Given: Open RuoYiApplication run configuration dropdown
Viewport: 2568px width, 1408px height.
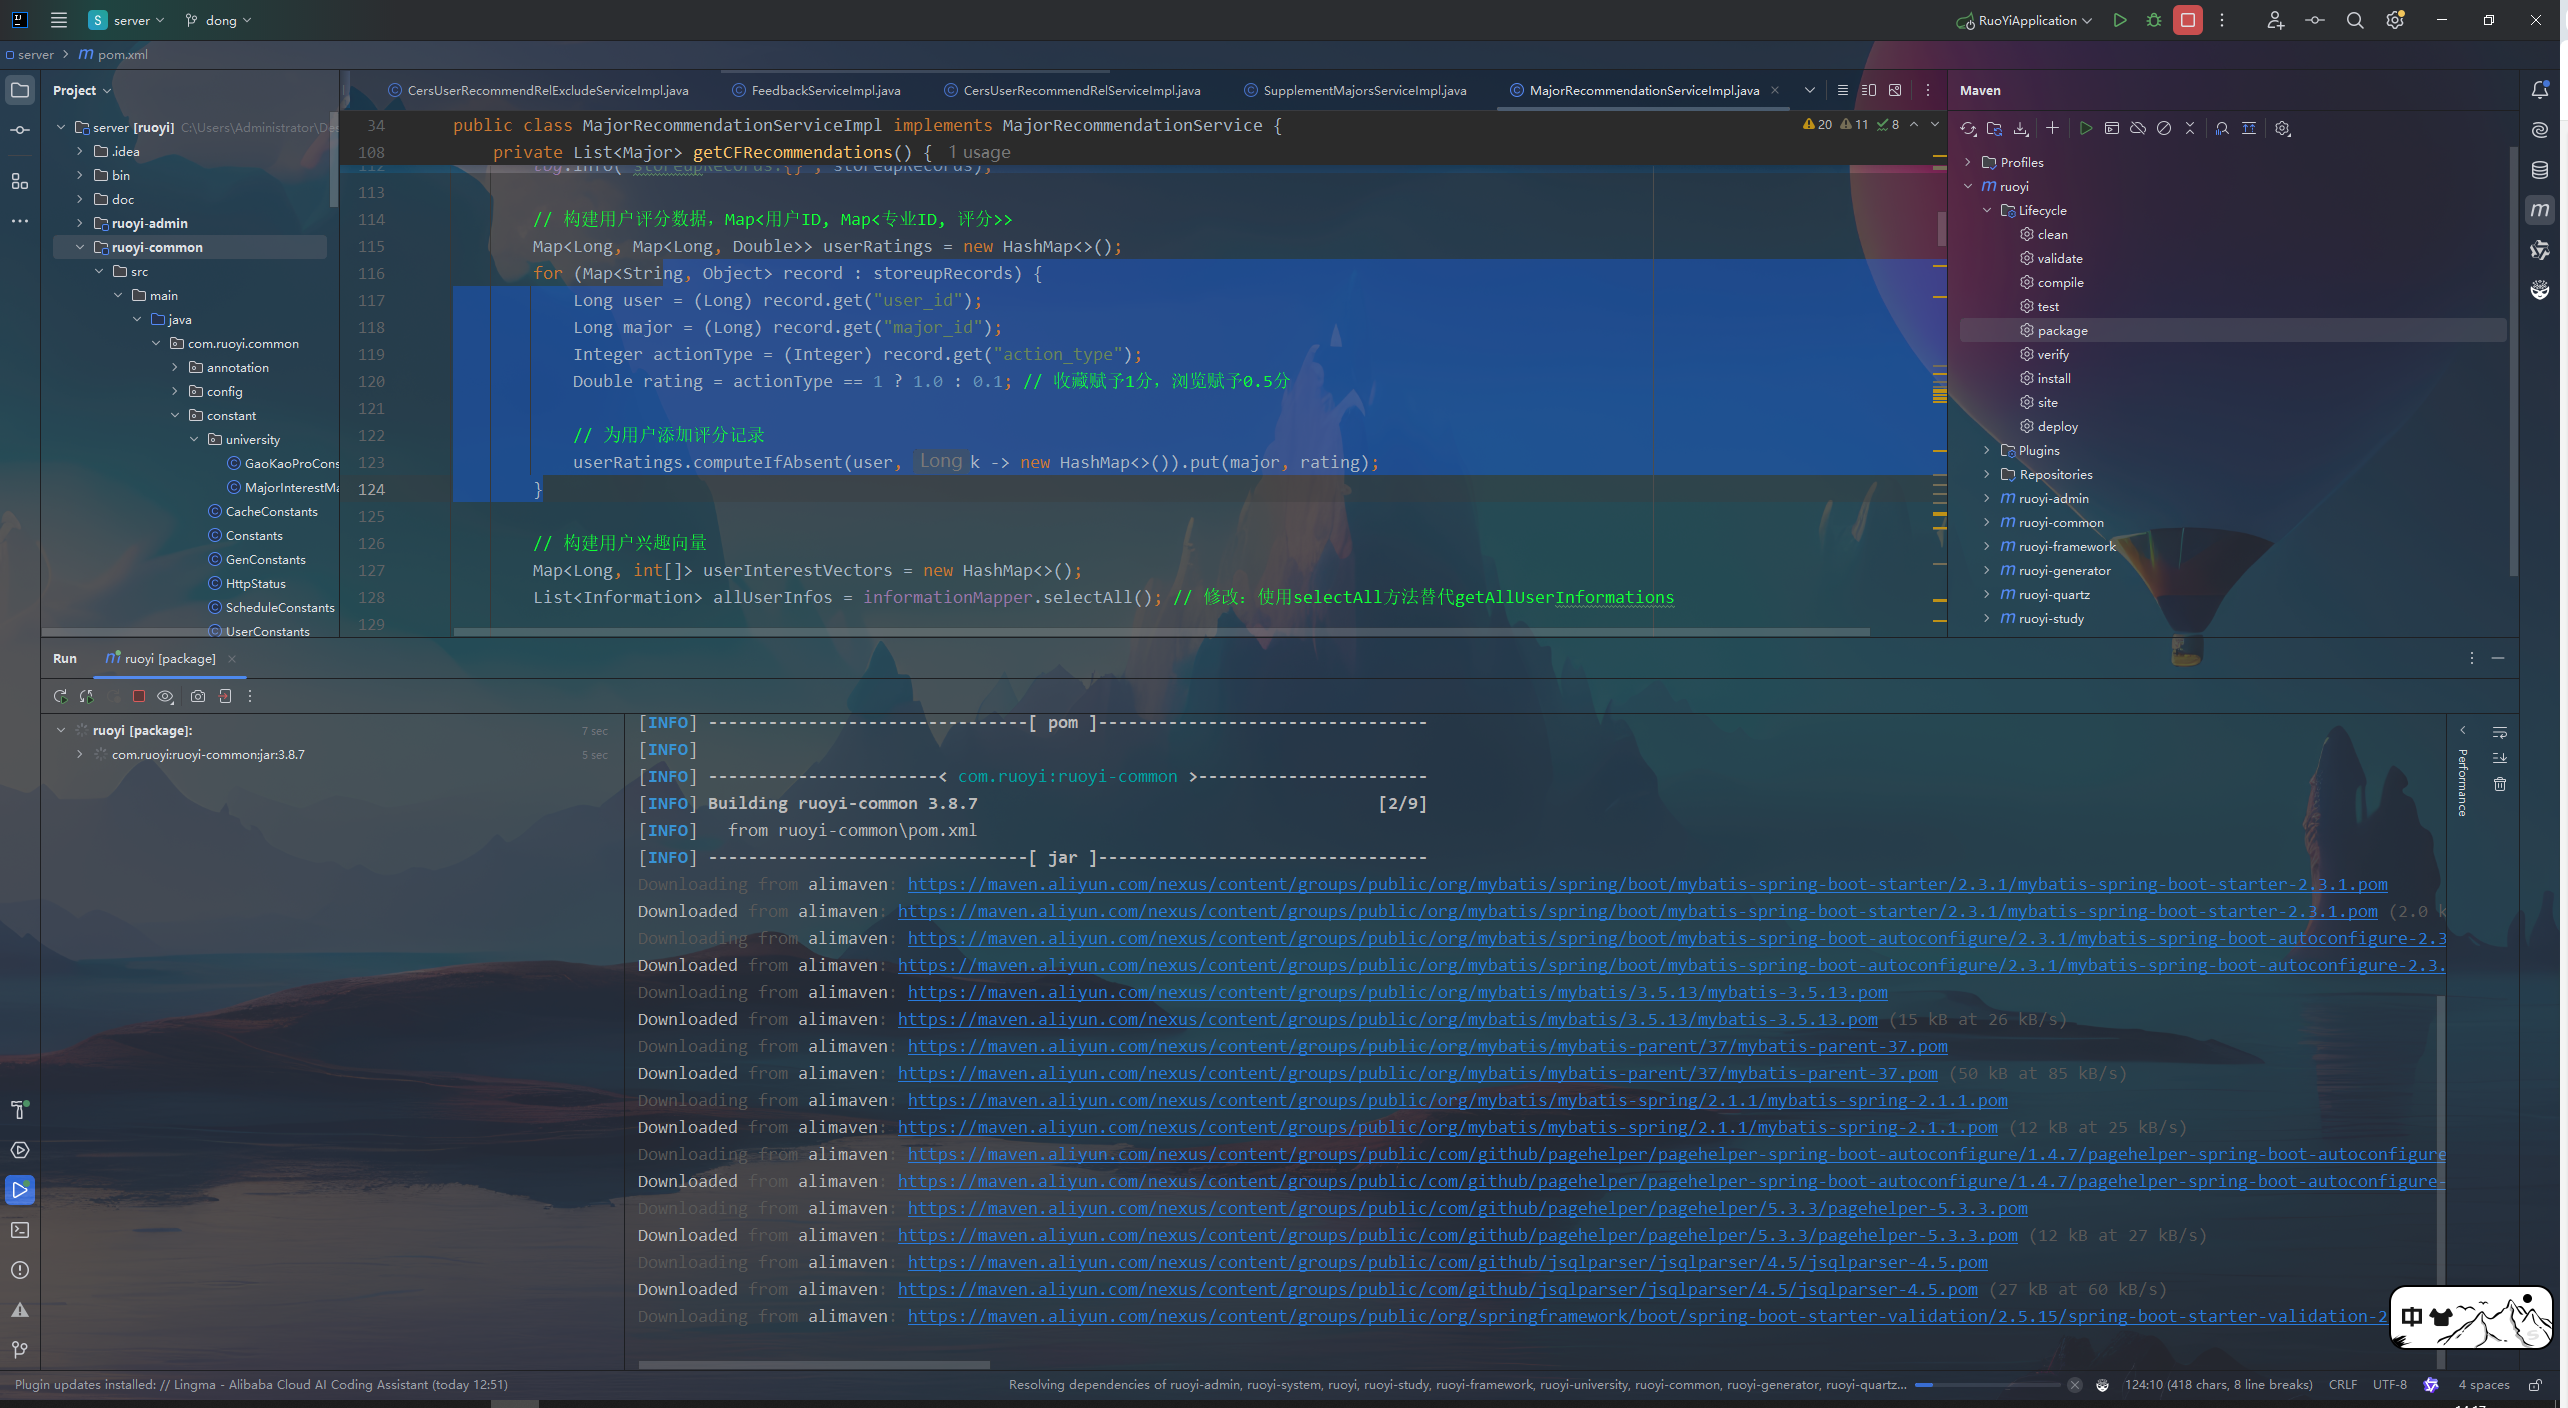Looking at the screenshot, I should click(x=2028, y=20).
